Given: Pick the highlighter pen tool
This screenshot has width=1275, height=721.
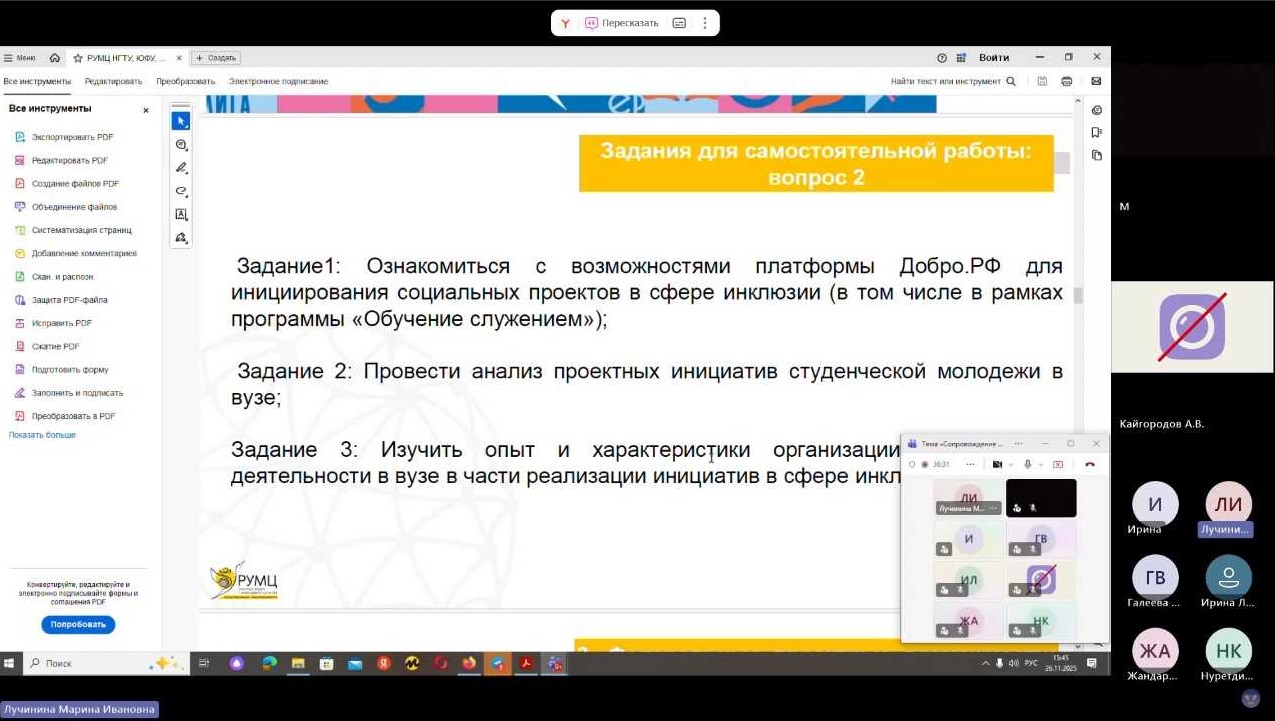Looking at the screenshot, I should click(x=181, y=168).
